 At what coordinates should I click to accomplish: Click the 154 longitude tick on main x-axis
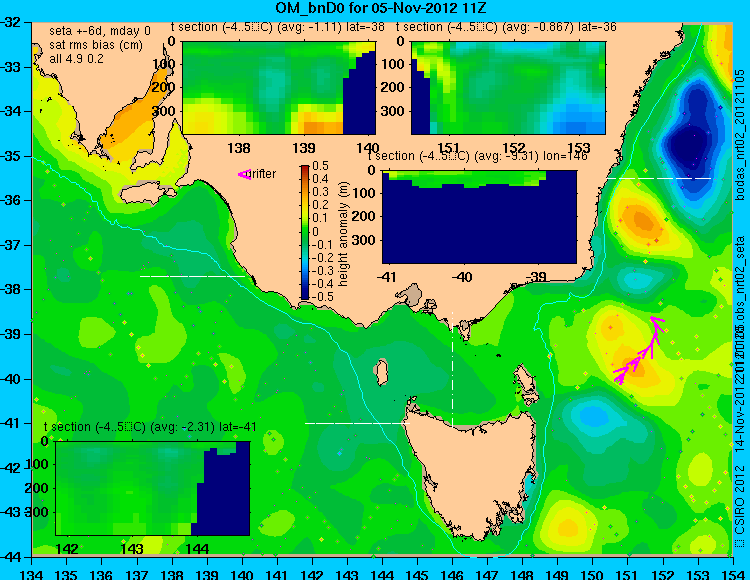pos(733,574)
